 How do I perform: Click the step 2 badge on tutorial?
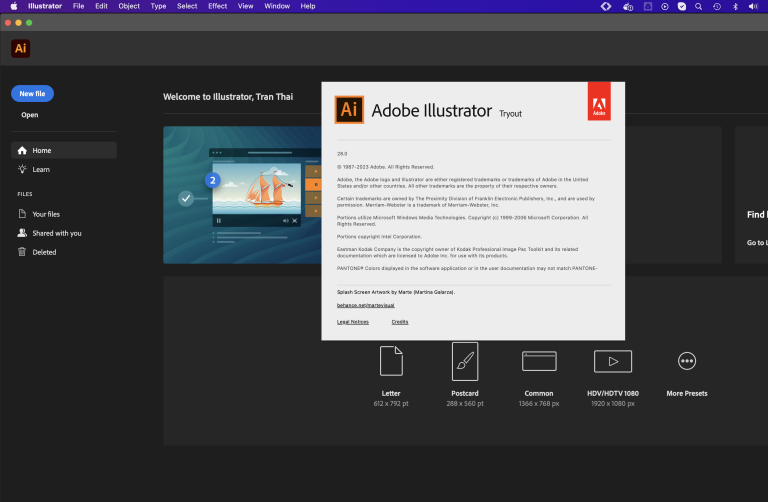click(x=213, y=180)
